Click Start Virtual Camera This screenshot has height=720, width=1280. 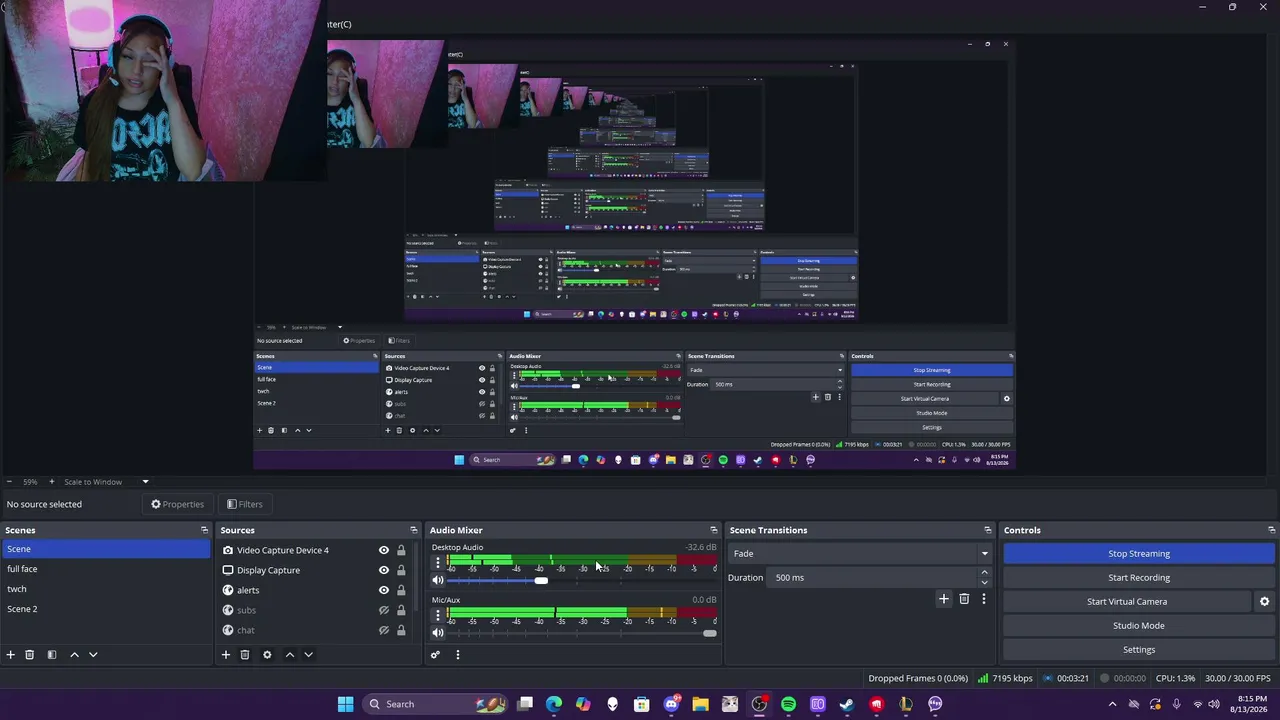[1127, 602]
